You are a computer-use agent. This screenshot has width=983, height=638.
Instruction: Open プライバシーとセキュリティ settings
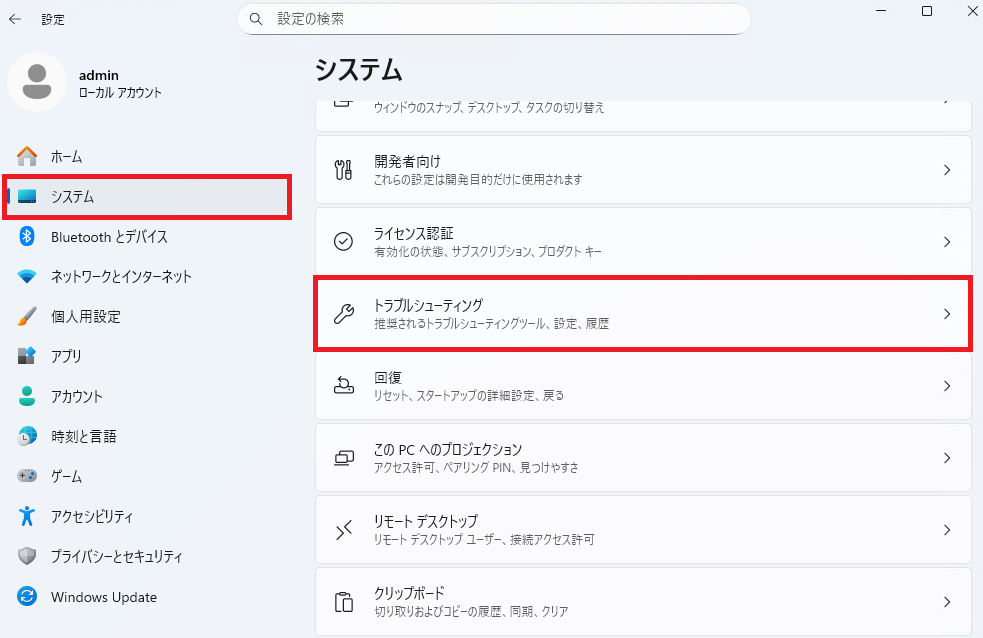(147, 556)
